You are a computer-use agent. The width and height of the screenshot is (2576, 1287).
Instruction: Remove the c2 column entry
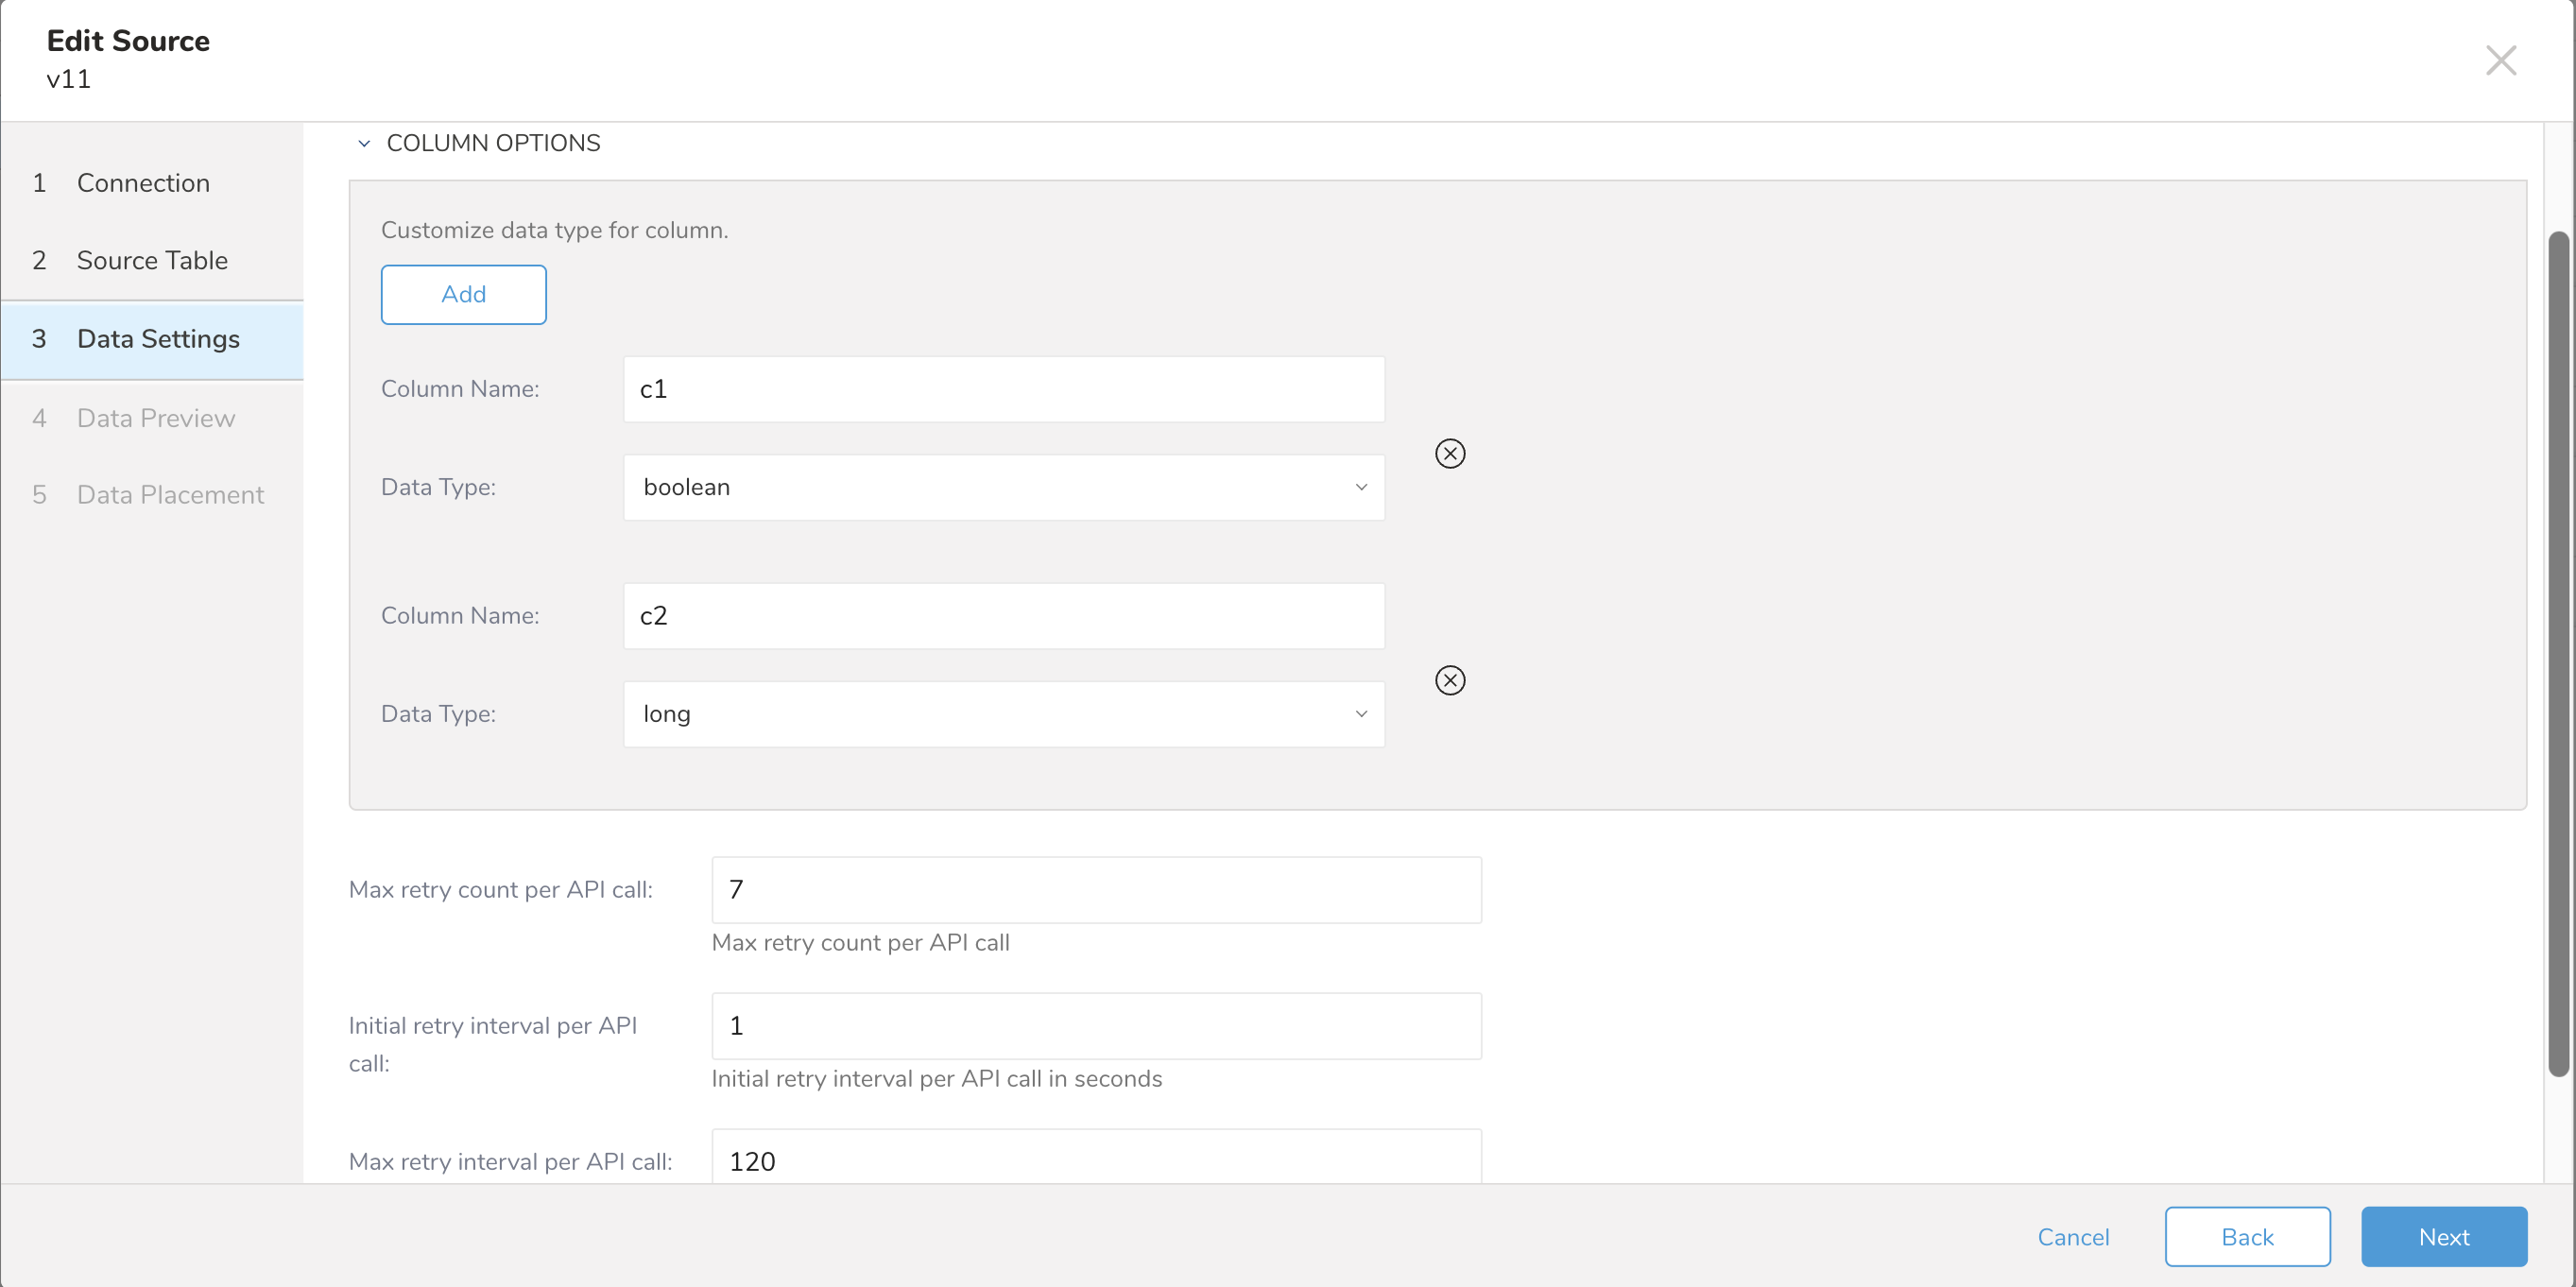click(1449, 680)
